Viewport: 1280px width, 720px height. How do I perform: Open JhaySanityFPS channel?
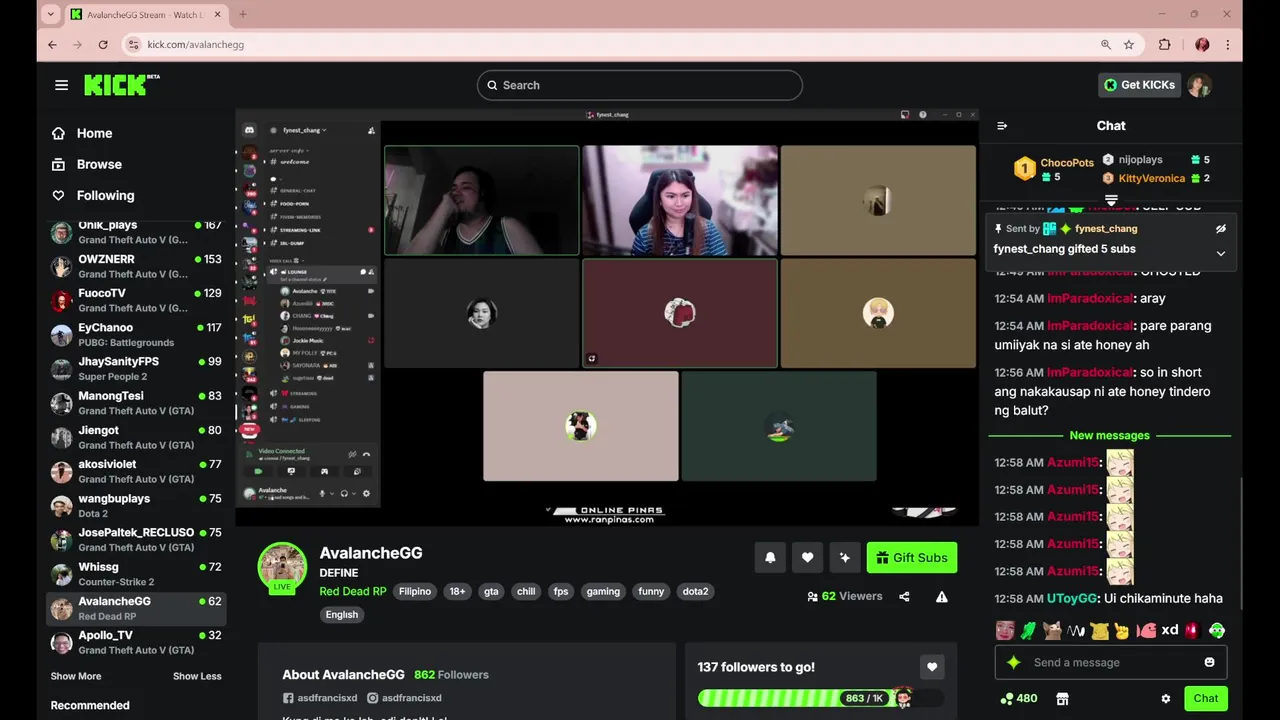tap(136, 368)
